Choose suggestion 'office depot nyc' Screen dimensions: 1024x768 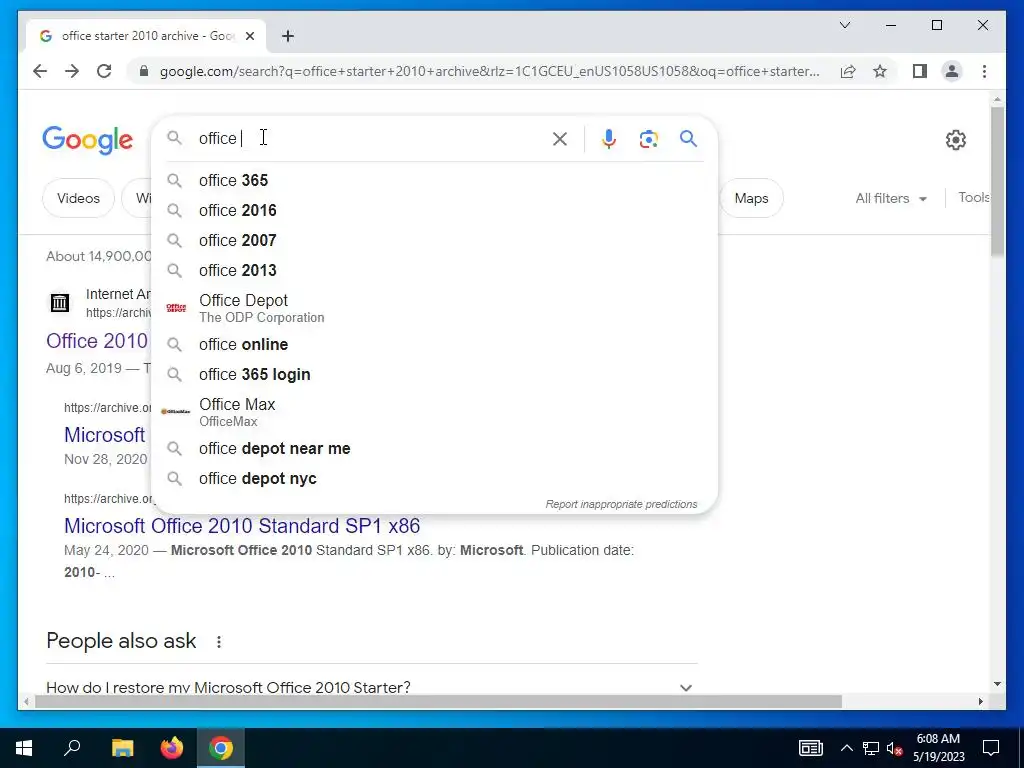point(434,479)
